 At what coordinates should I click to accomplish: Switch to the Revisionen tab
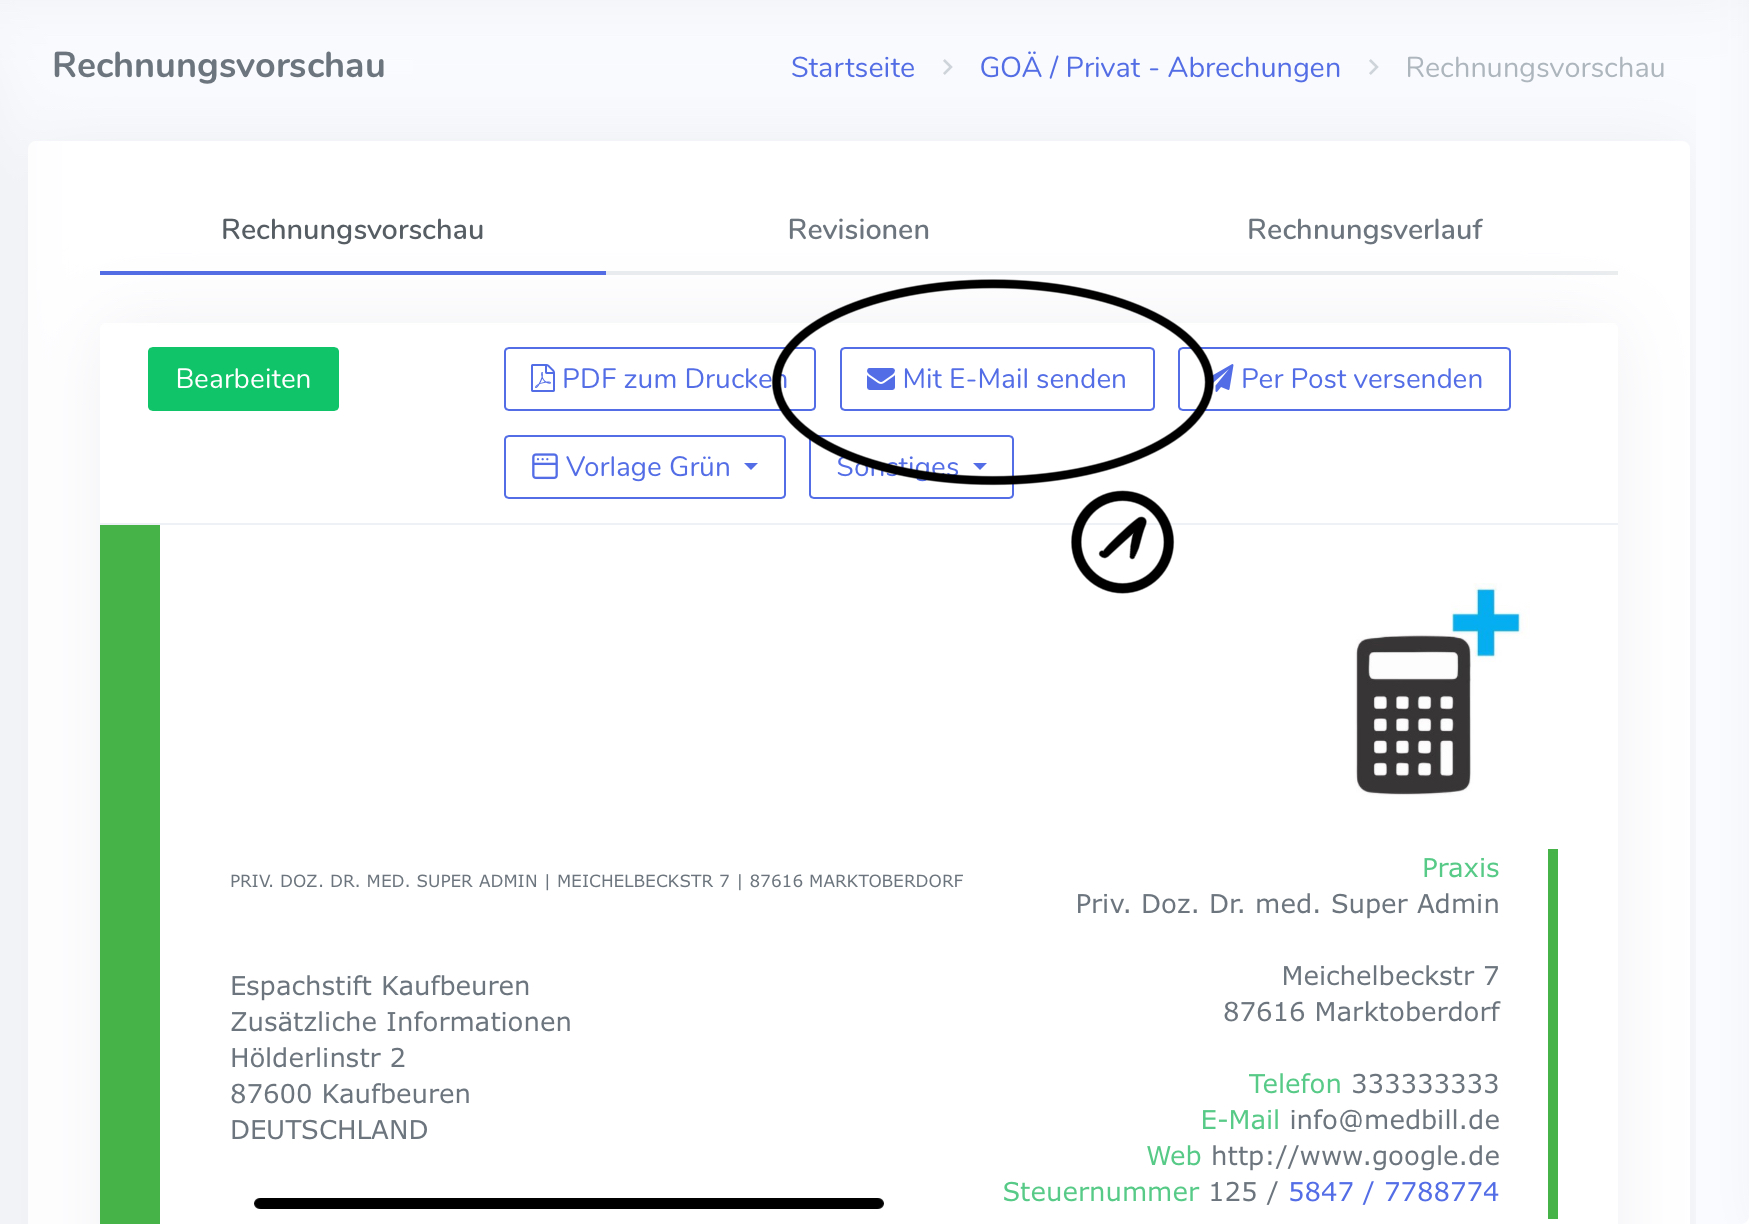pos(858,230)
